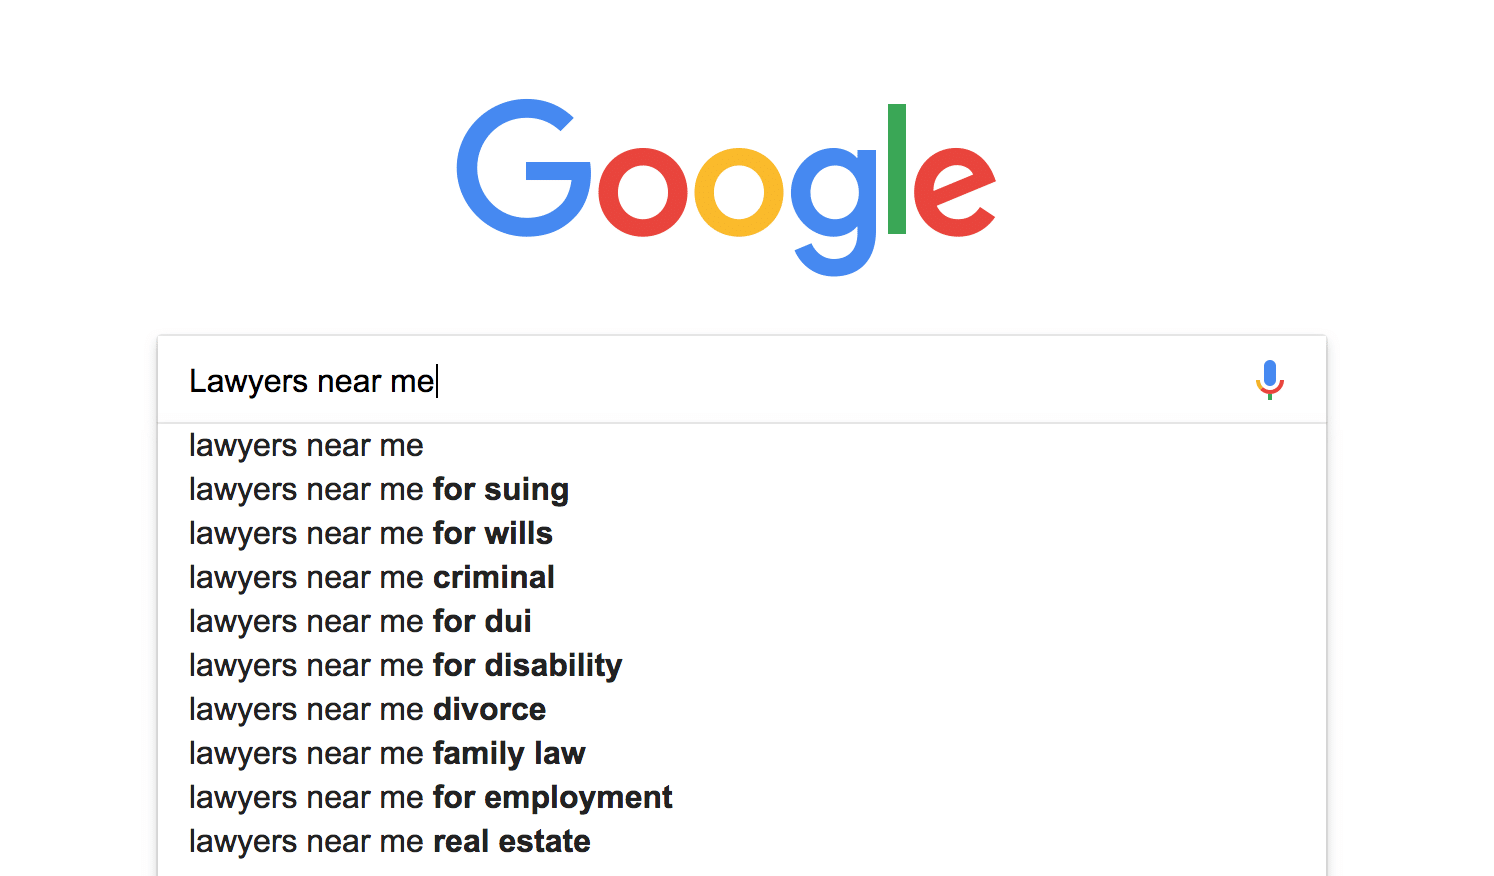Click the bold text 'for employment'
This screenshot has width=1494, height=876.
point(552,798)
